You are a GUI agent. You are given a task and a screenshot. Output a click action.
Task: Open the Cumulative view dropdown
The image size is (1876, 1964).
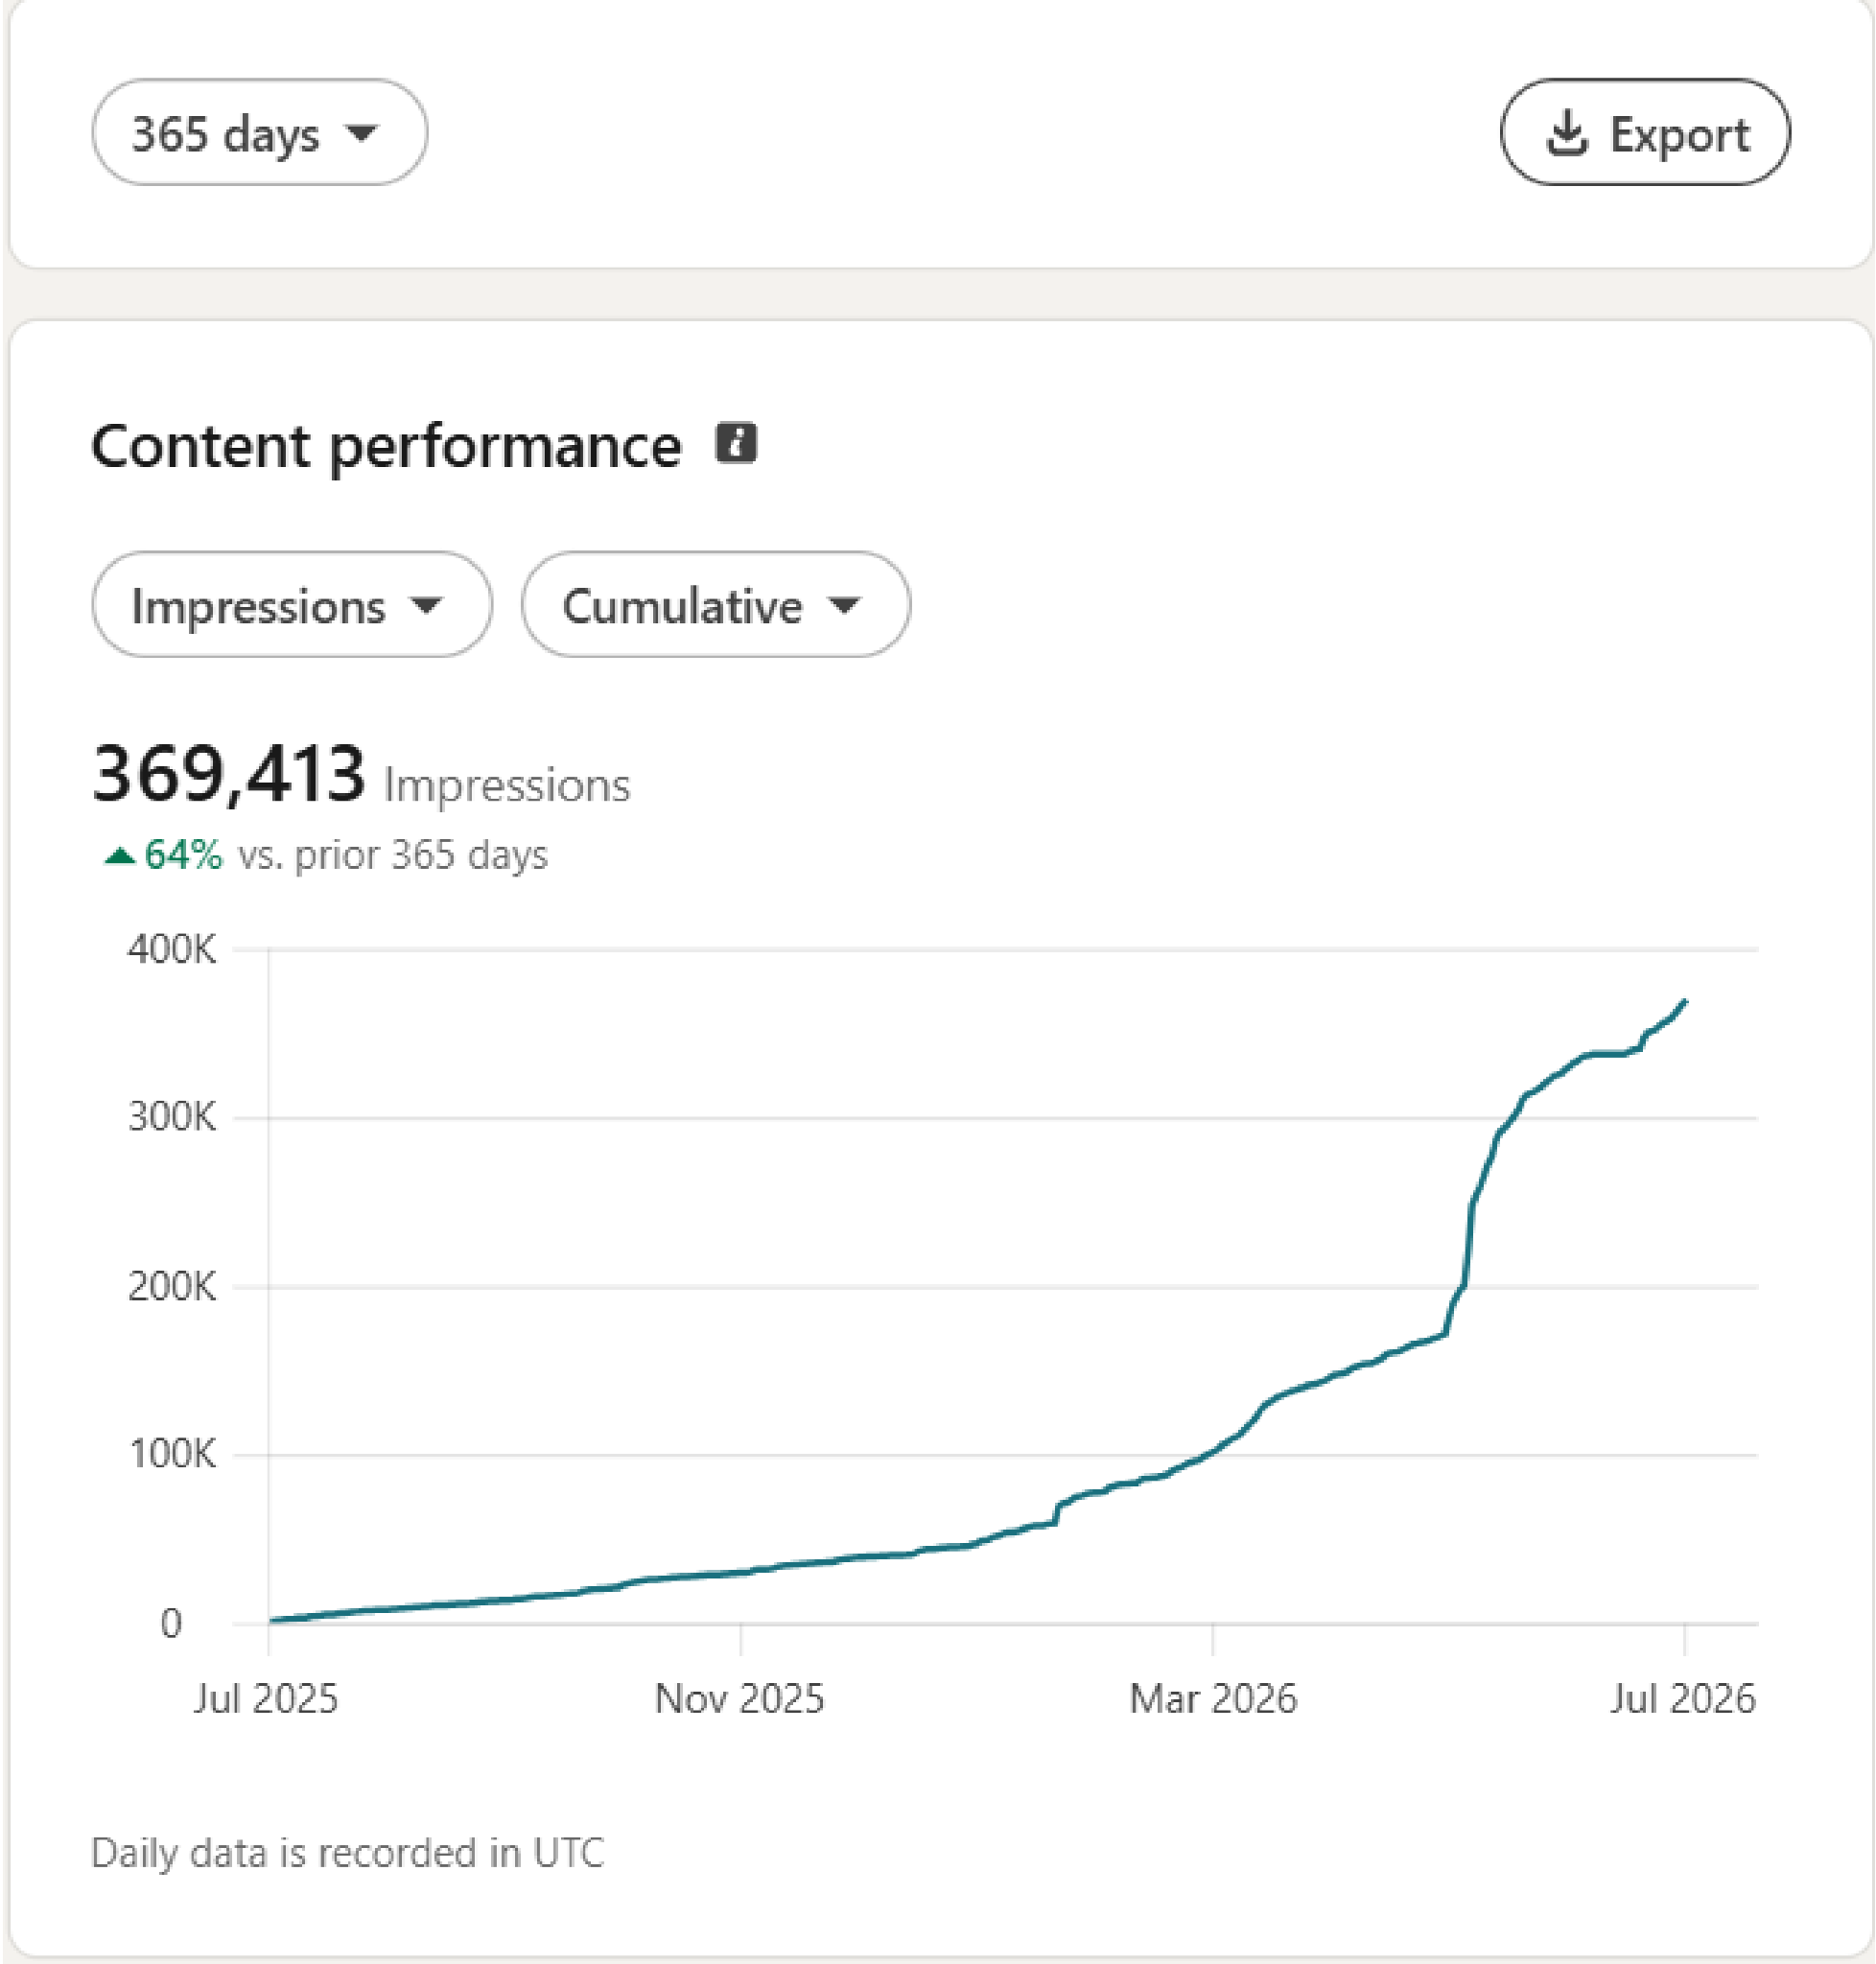click(x=716, y=604)
